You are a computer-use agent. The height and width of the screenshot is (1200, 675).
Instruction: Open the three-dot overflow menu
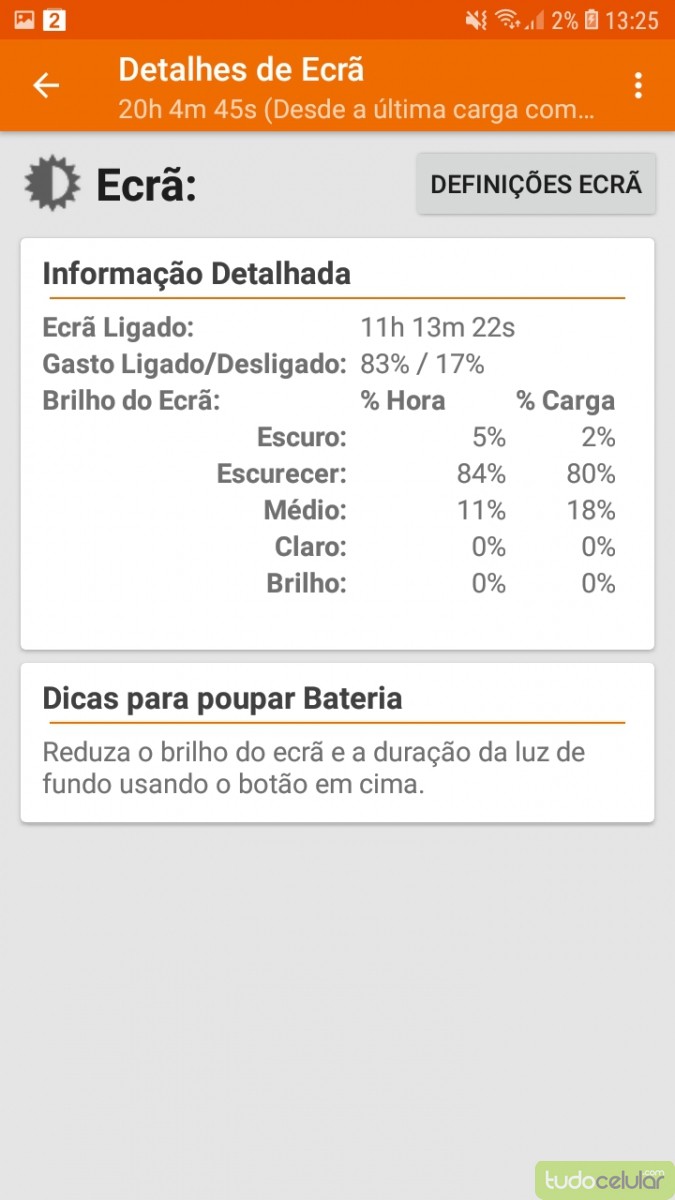coord(638,86)
